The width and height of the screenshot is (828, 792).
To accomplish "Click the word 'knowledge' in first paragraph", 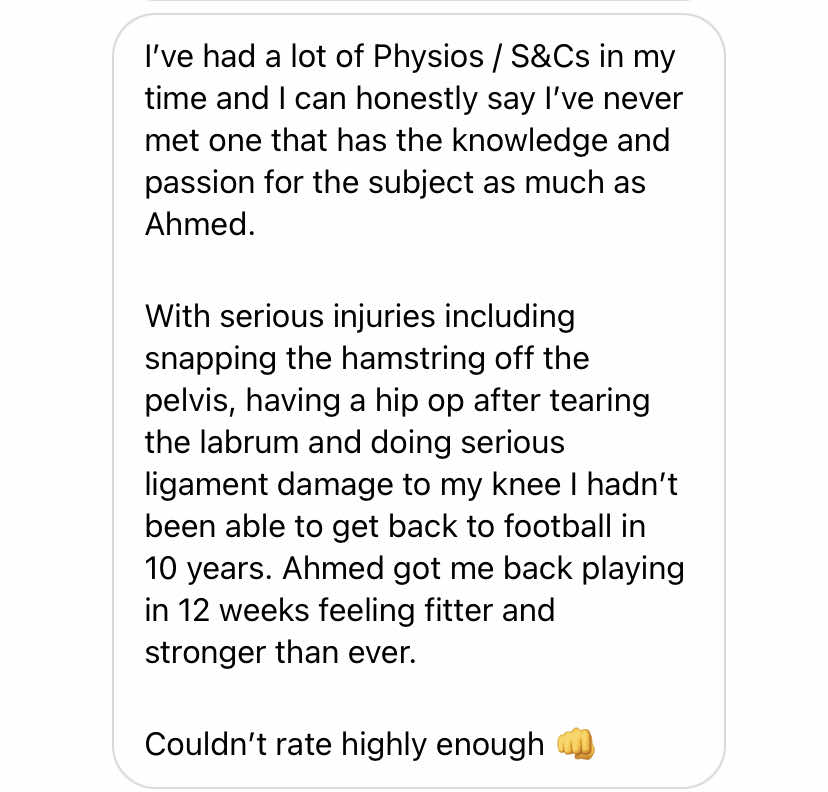I will point(530,141).
